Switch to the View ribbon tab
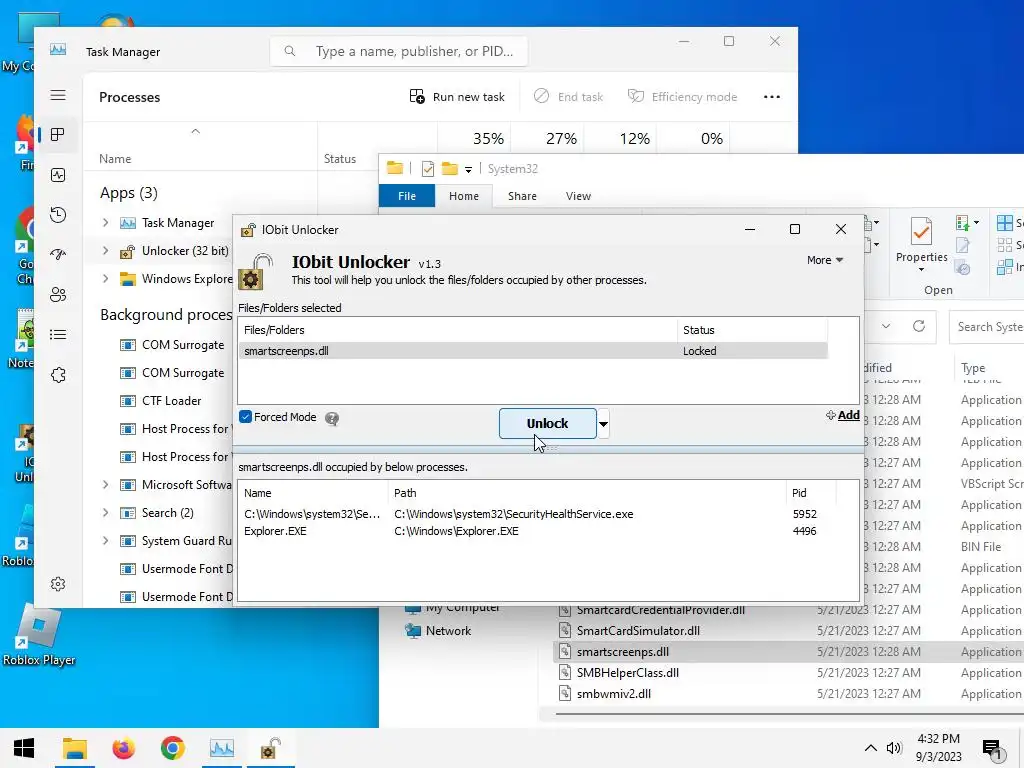The height and width of the screenshot is (768, 1024). [578, 196]
